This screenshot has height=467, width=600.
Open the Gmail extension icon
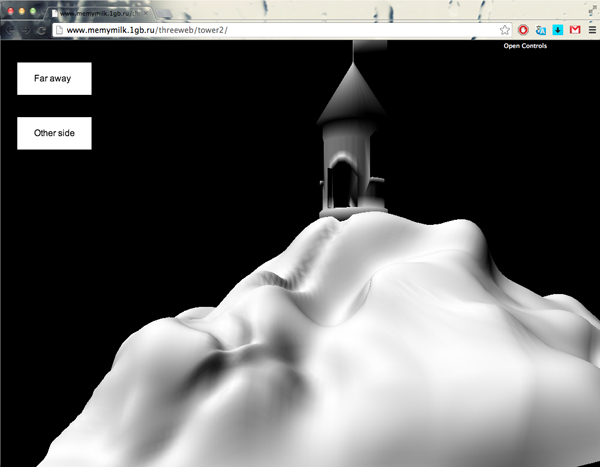tap(575, 30)
